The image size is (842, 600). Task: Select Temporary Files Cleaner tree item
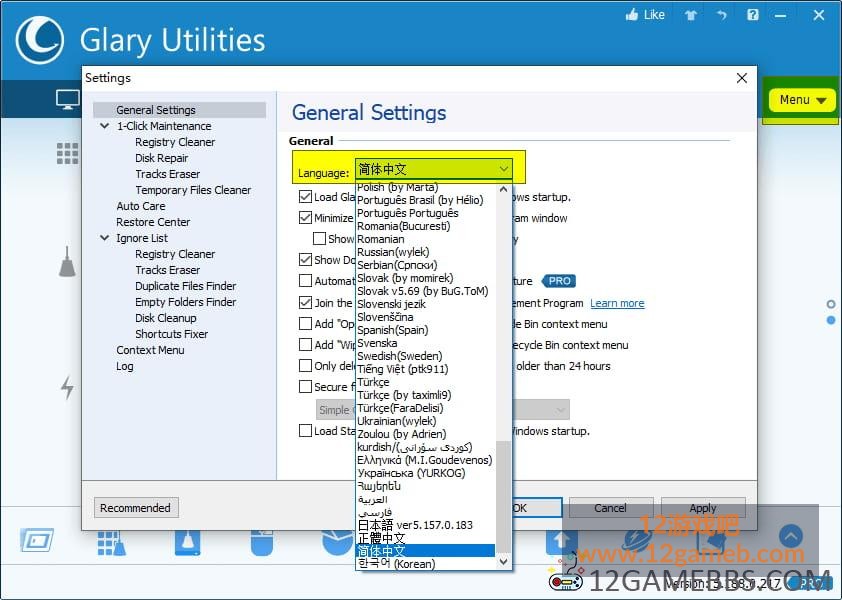(x=193, y=190)
